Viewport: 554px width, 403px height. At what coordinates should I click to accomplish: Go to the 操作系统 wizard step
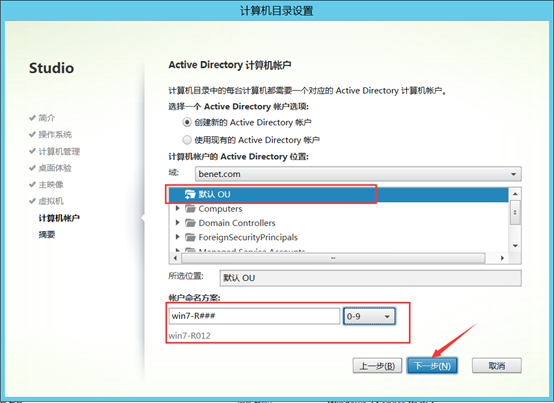pos(55,134)
